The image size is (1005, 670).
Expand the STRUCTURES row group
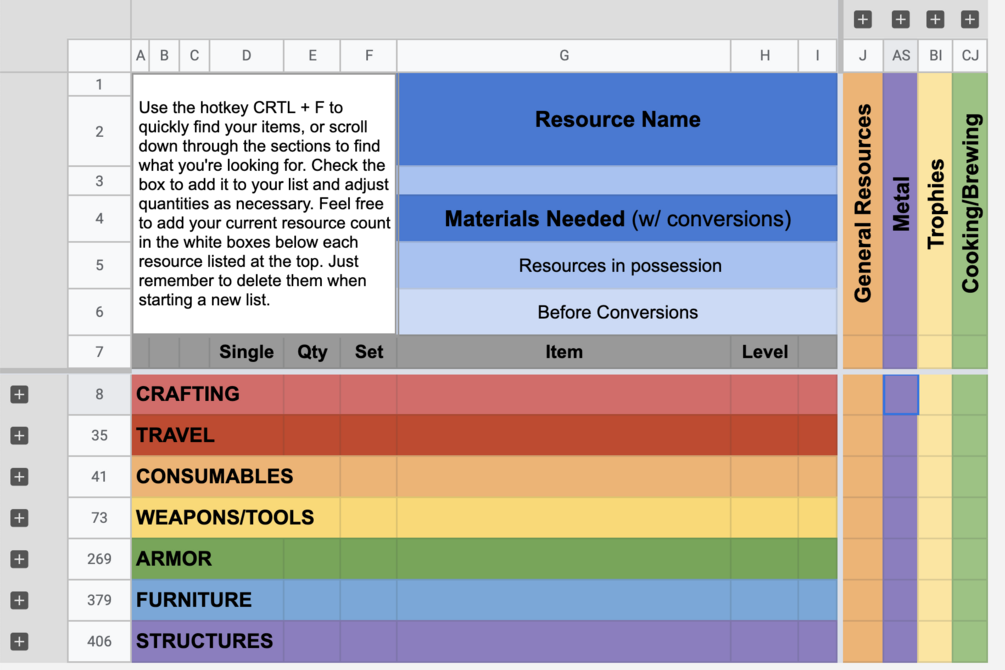[x=19, y=642]
